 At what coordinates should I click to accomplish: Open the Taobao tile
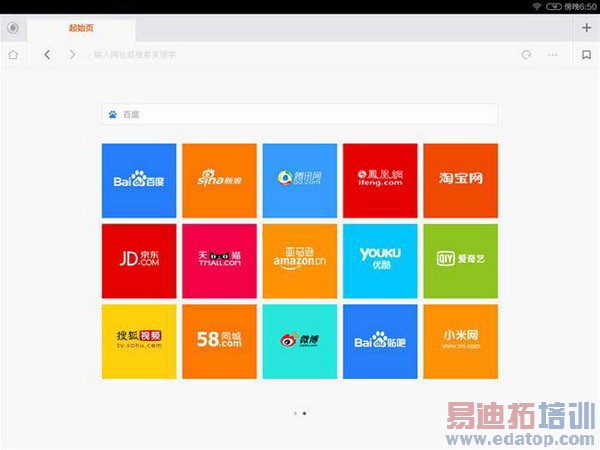tap(460, 181)
